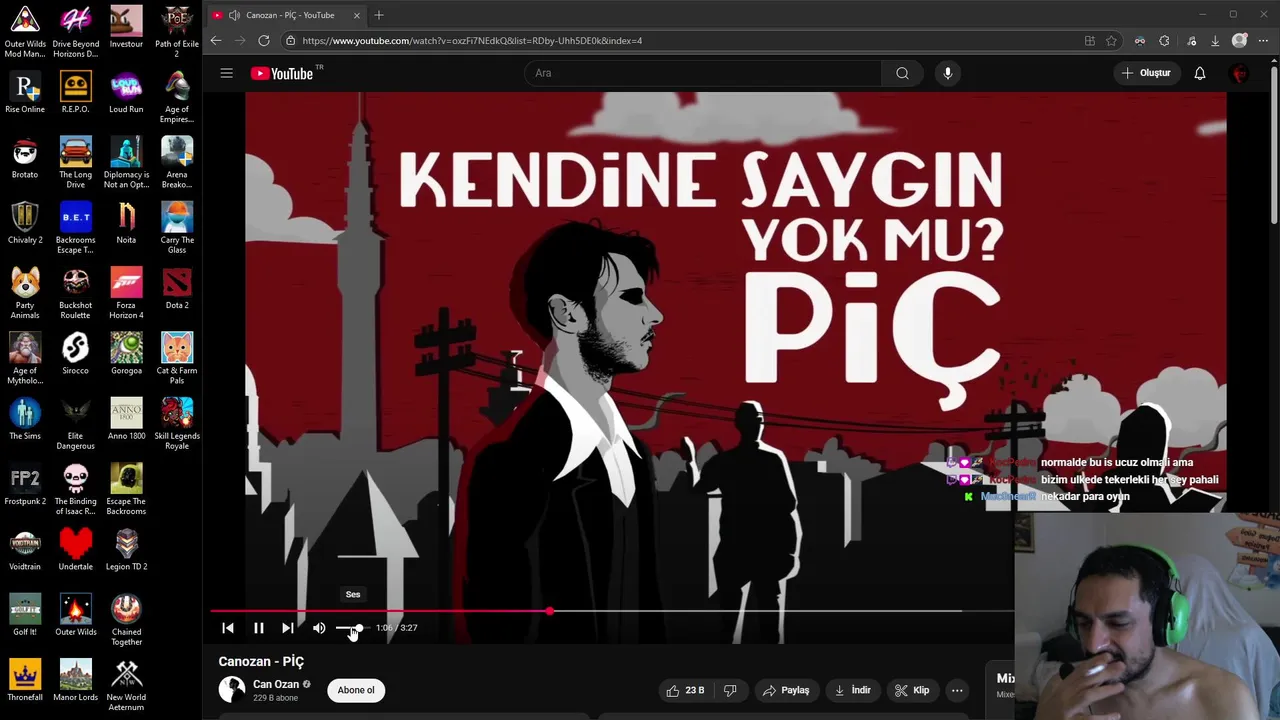This screenshot has height=720, width=1280.
Task: Open the Investour desktop icon
Action: point(126,27)
